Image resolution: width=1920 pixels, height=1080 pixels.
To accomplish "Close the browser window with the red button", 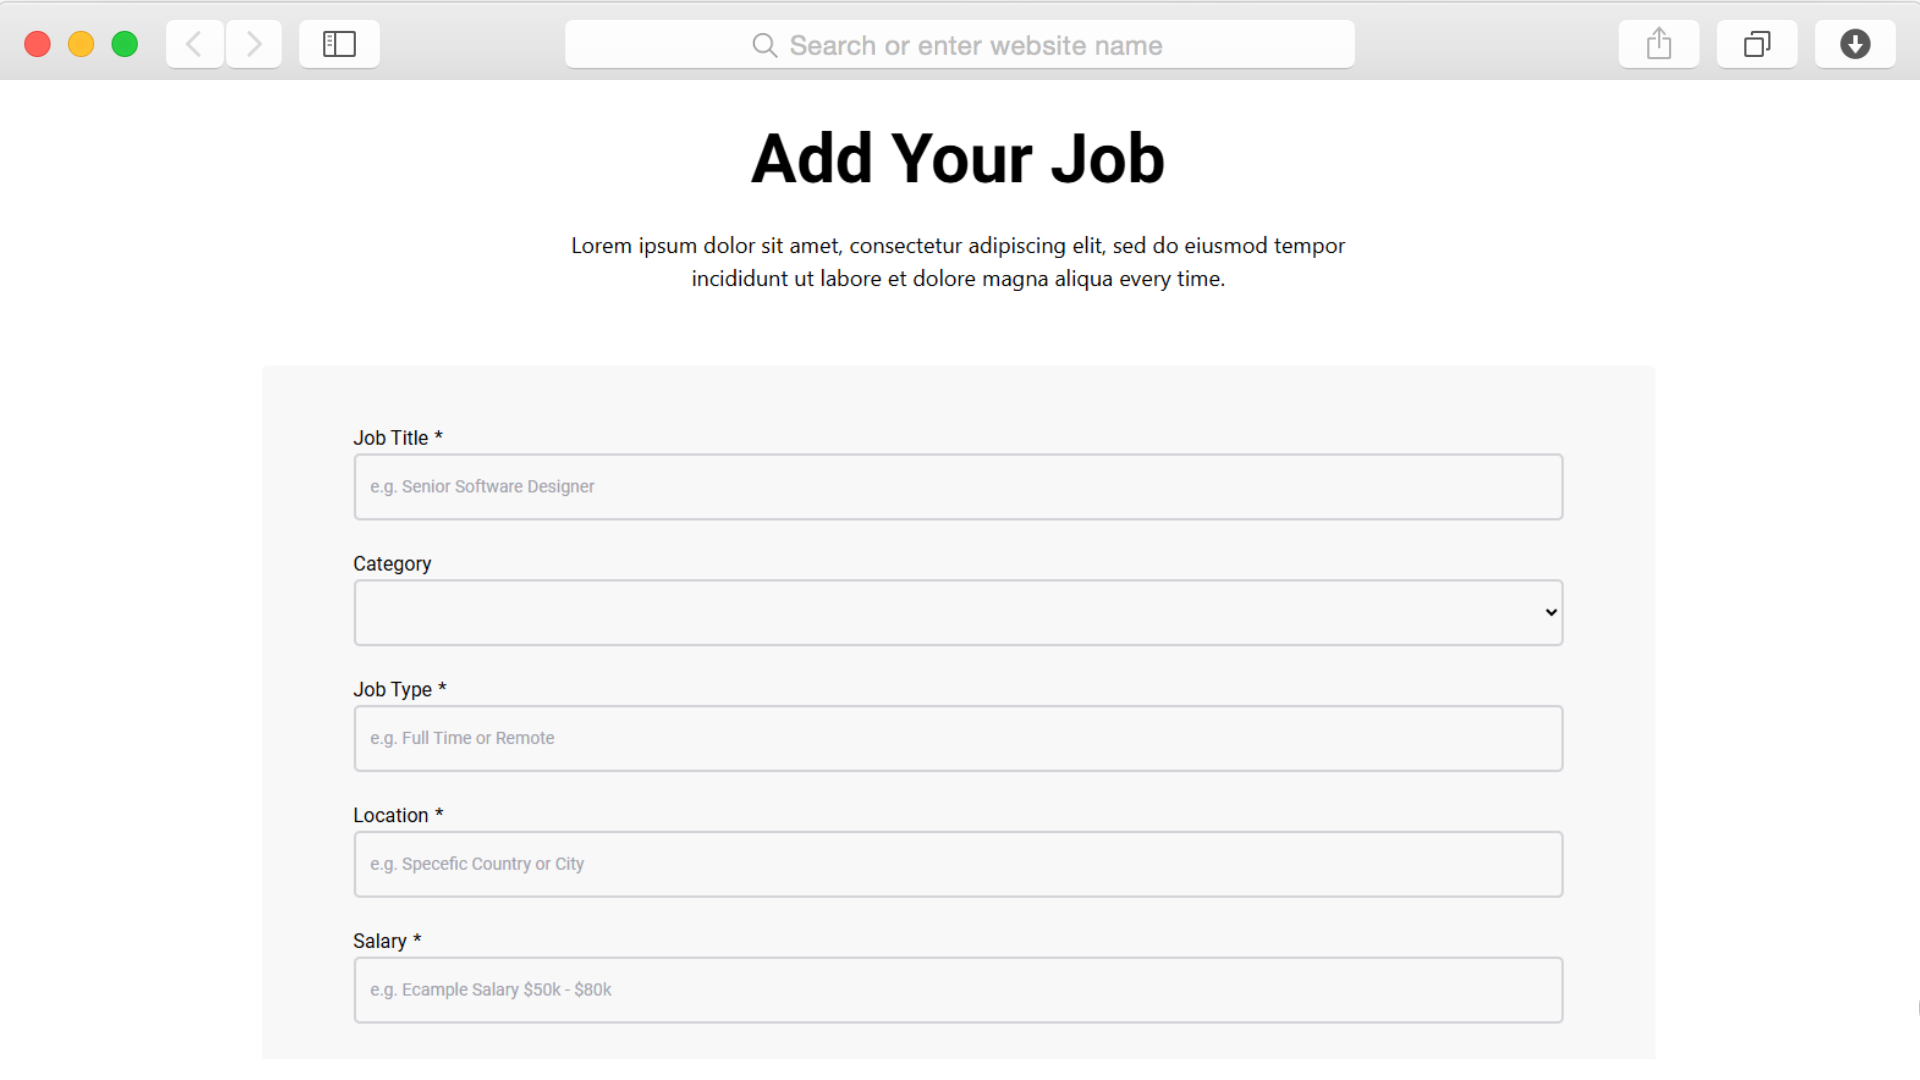I will [x=38, y=44].
